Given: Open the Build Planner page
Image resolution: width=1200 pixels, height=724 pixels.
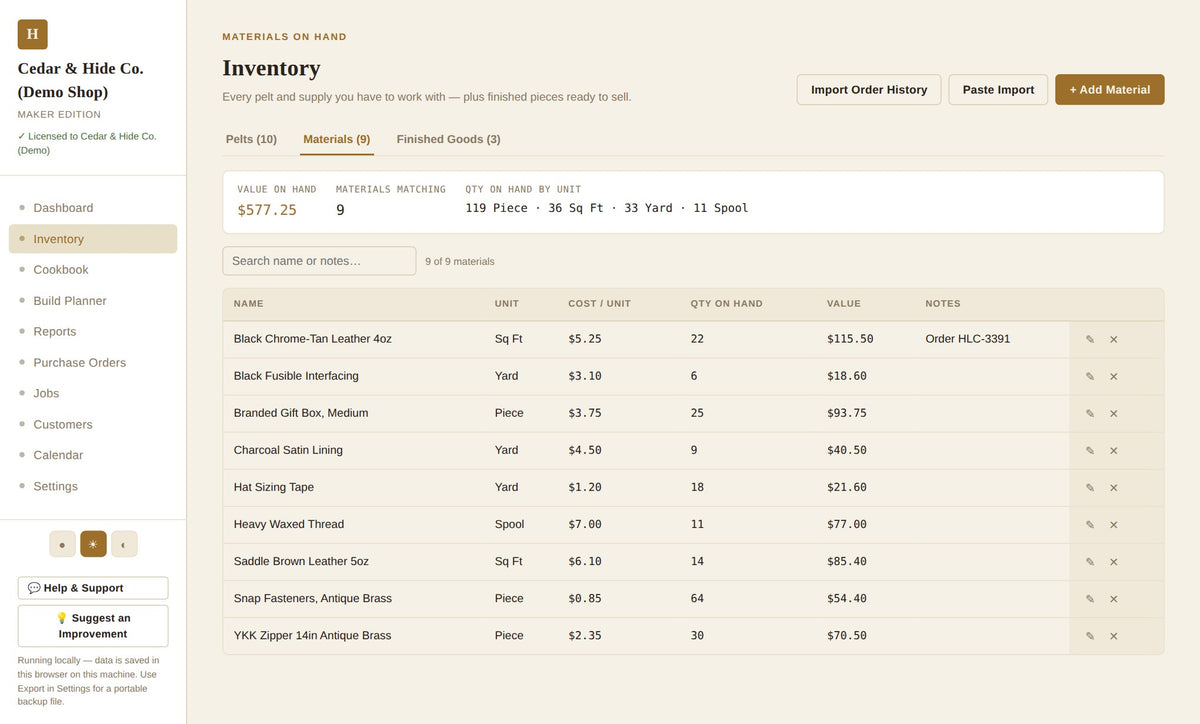Looking at the screenshot, I should coord(70,301).
